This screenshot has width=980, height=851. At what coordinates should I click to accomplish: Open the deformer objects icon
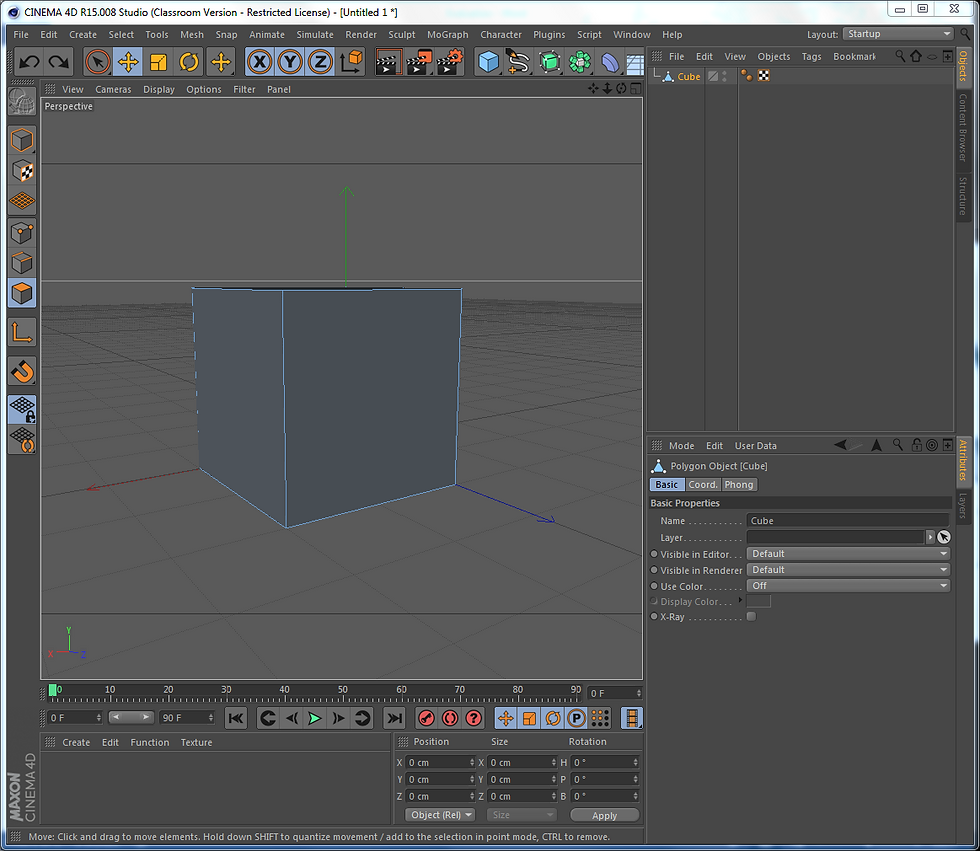pos(610,62)
